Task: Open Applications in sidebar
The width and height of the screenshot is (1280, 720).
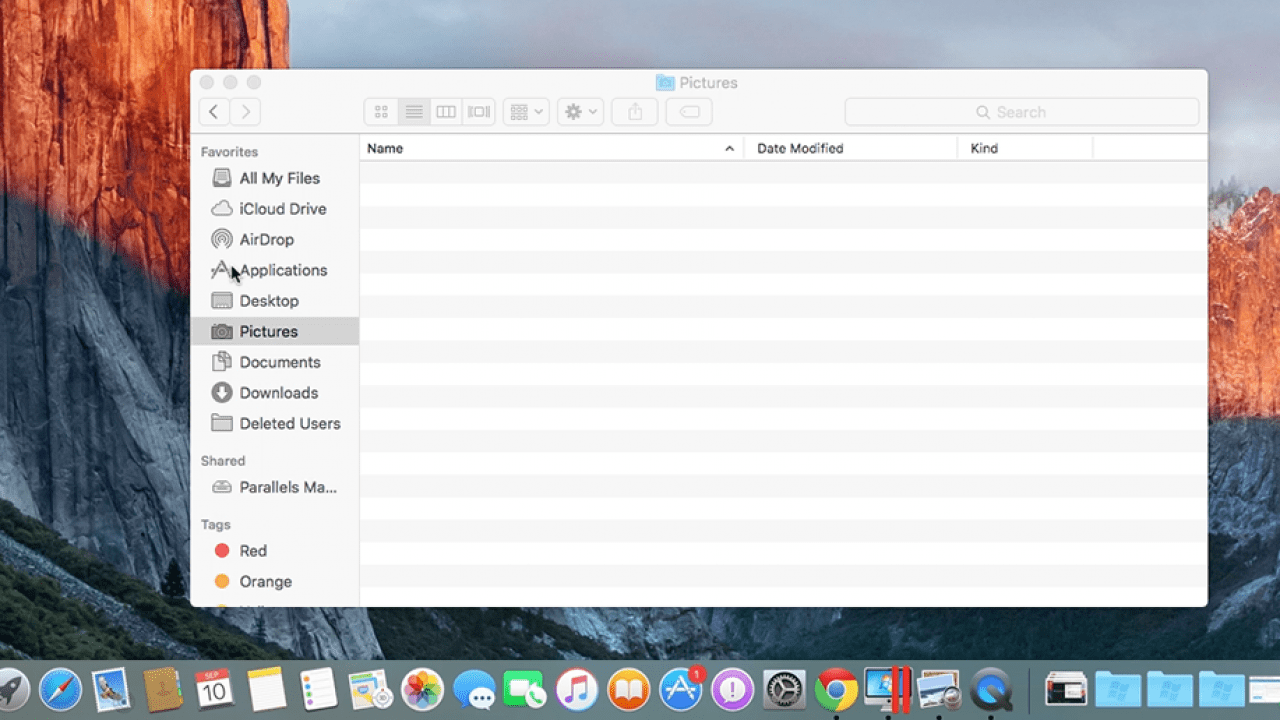Action: click(x=274, y=270)
